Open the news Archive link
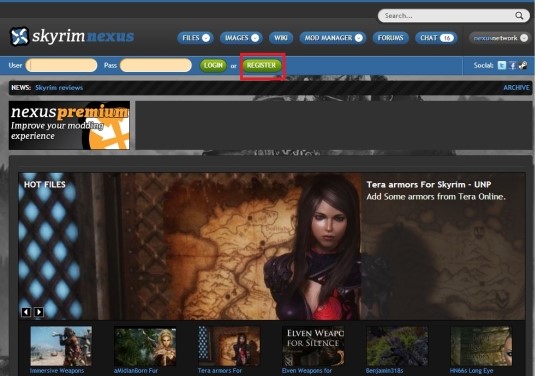This screenshot has width=550, height=376. [516, 88]
